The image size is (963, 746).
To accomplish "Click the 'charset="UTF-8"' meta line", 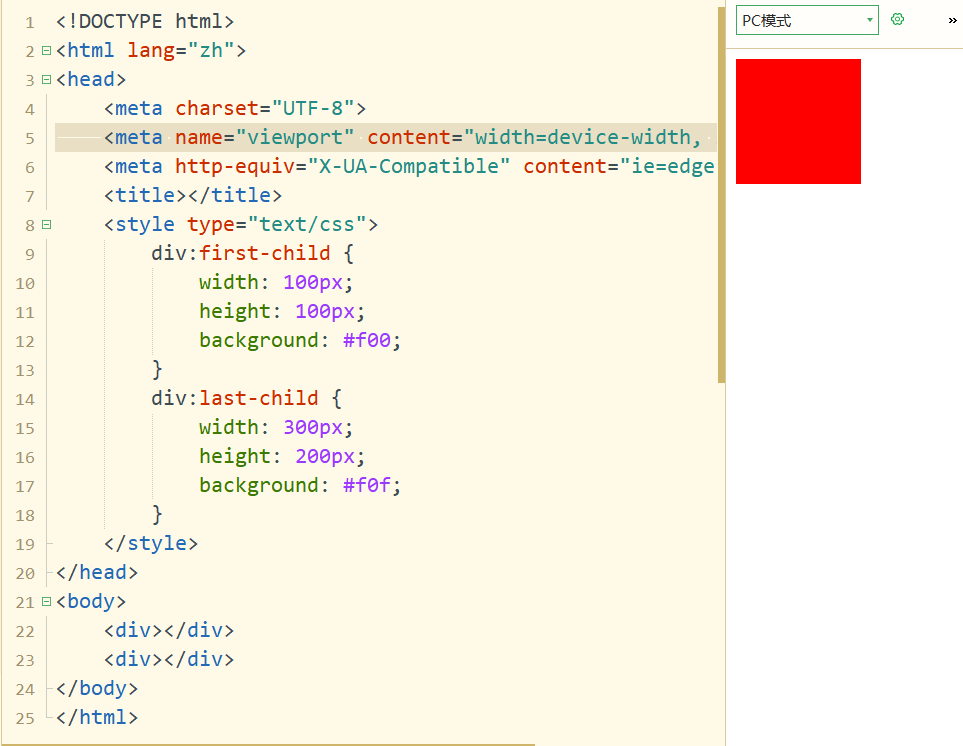I will (x=235, y=109).
